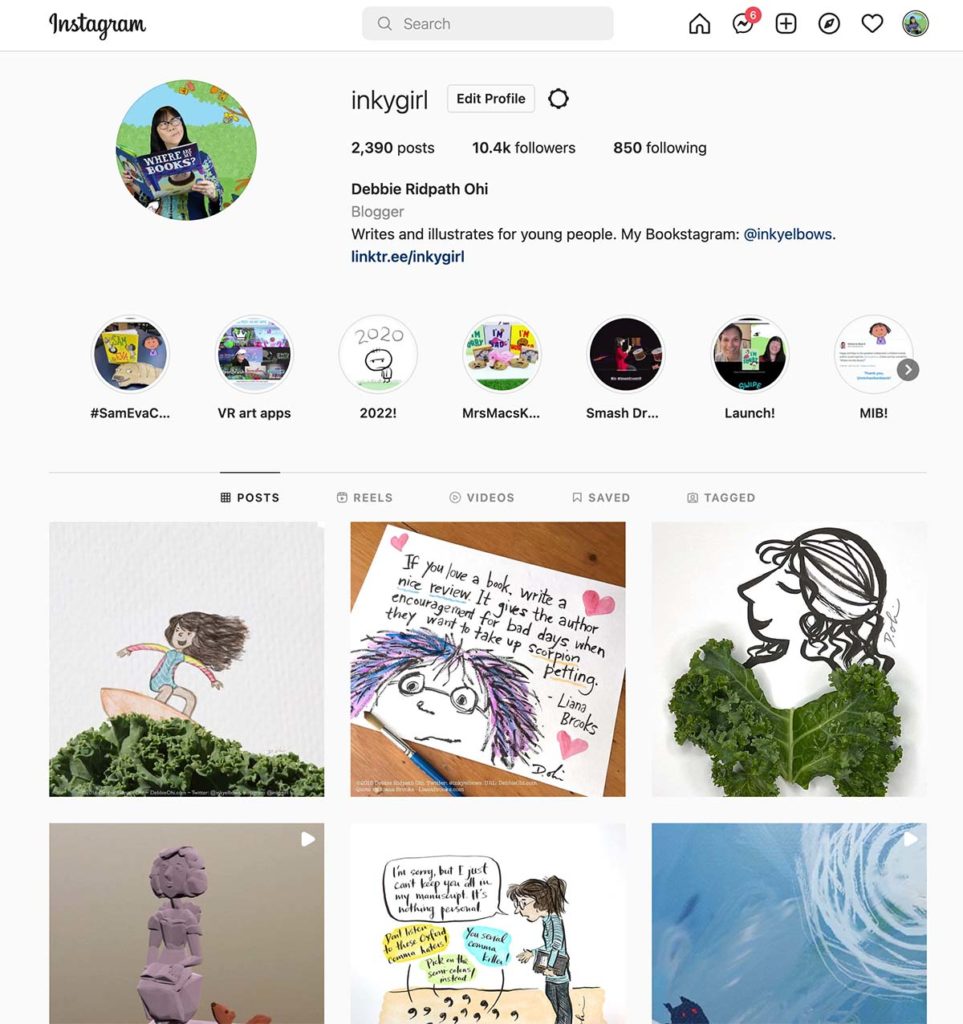Click the Edit Profile button
This screenshot has height=1024, width=963.
pyautogui.click(x=491, y=99)
